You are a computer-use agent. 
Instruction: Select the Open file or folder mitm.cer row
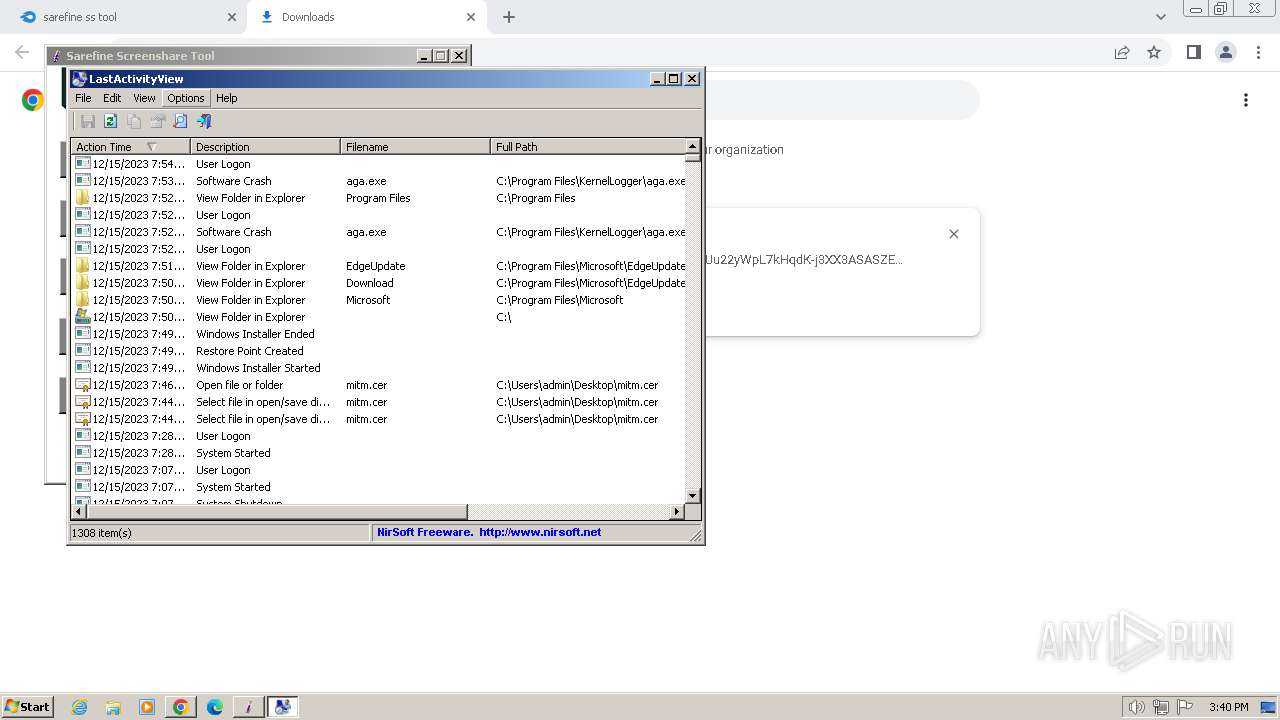(379, 385)
